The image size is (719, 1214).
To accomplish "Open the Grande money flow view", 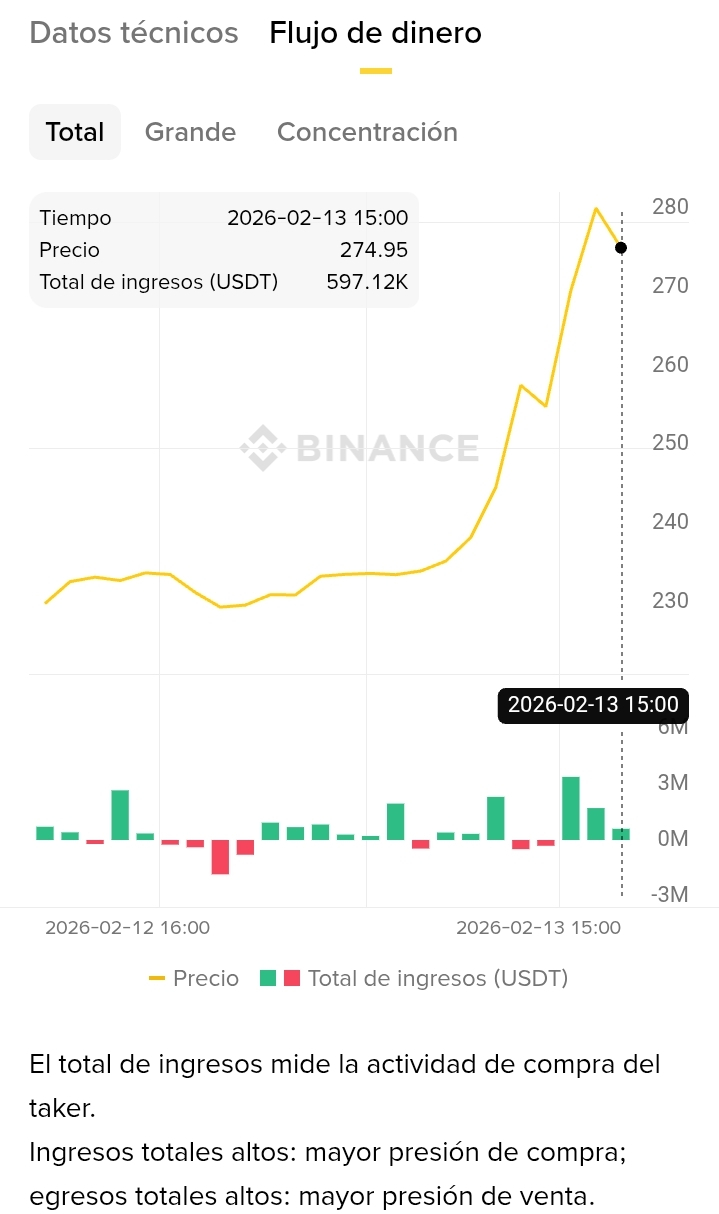I will tap(190, 132).
